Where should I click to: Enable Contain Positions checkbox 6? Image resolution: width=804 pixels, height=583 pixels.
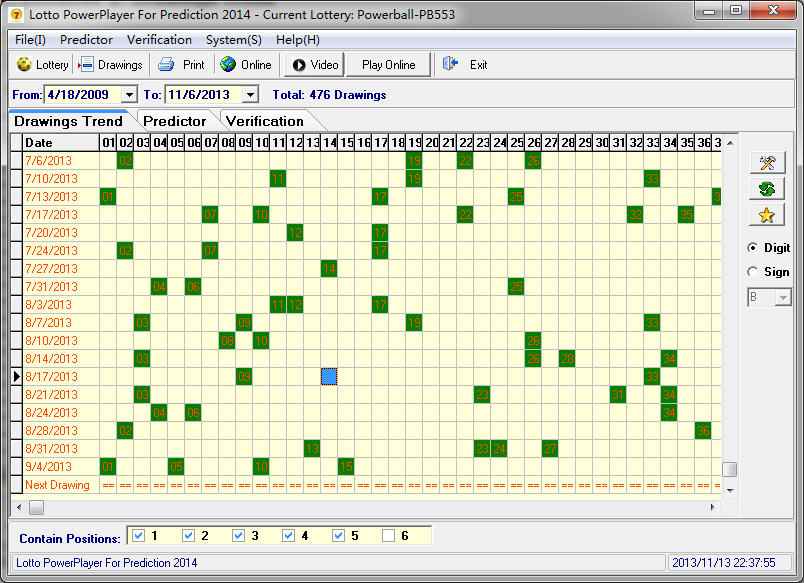[389, 535]
